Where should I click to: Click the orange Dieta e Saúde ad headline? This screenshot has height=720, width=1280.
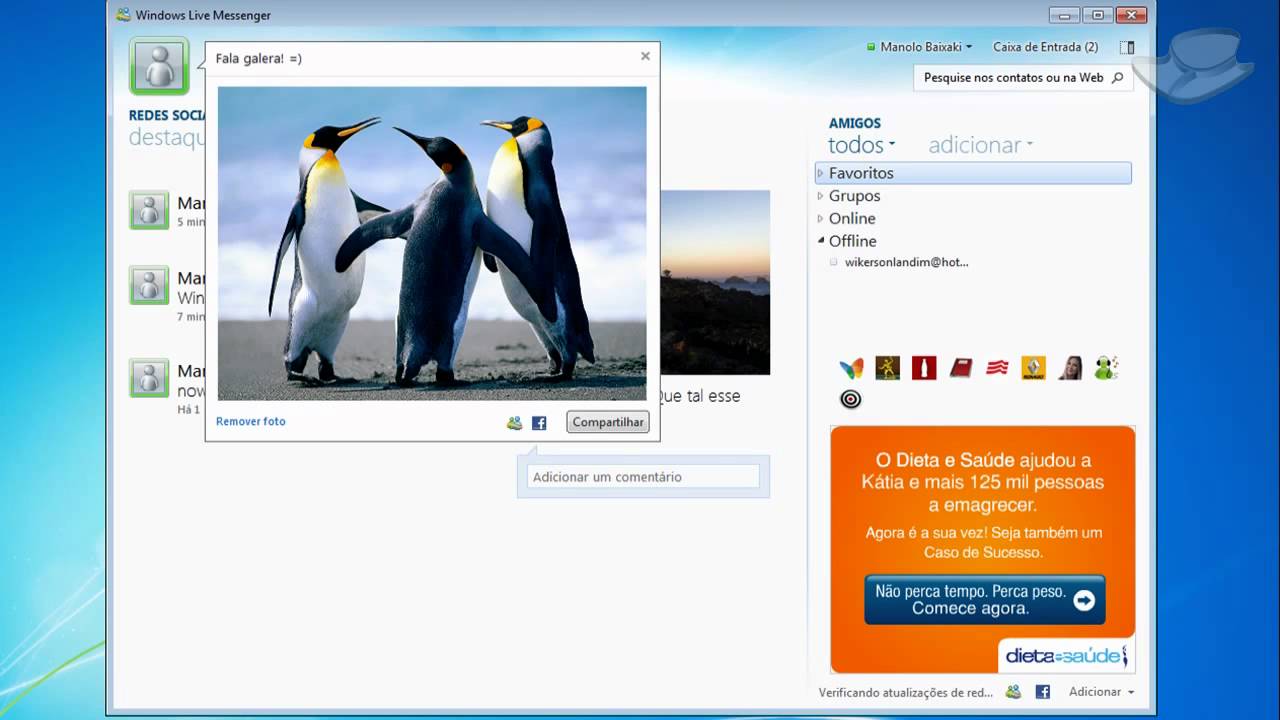tap(983, 482)
